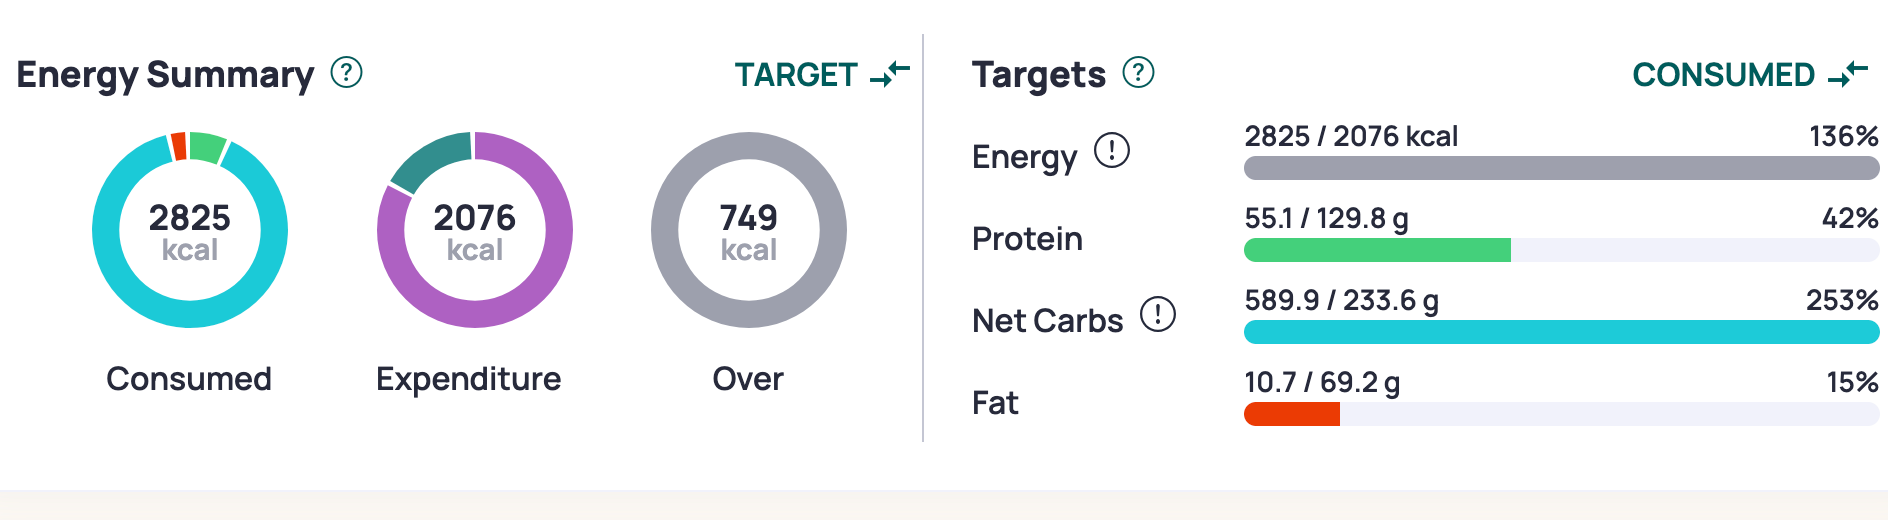Click the teal Net Carbs progress bar
This screenshot has width=1888, height=520.
click(1561, 332)
